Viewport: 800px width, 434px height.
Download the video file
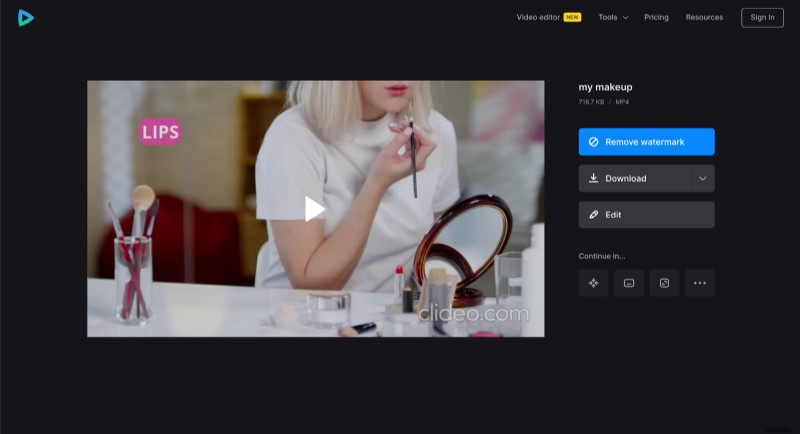point(635,178)
